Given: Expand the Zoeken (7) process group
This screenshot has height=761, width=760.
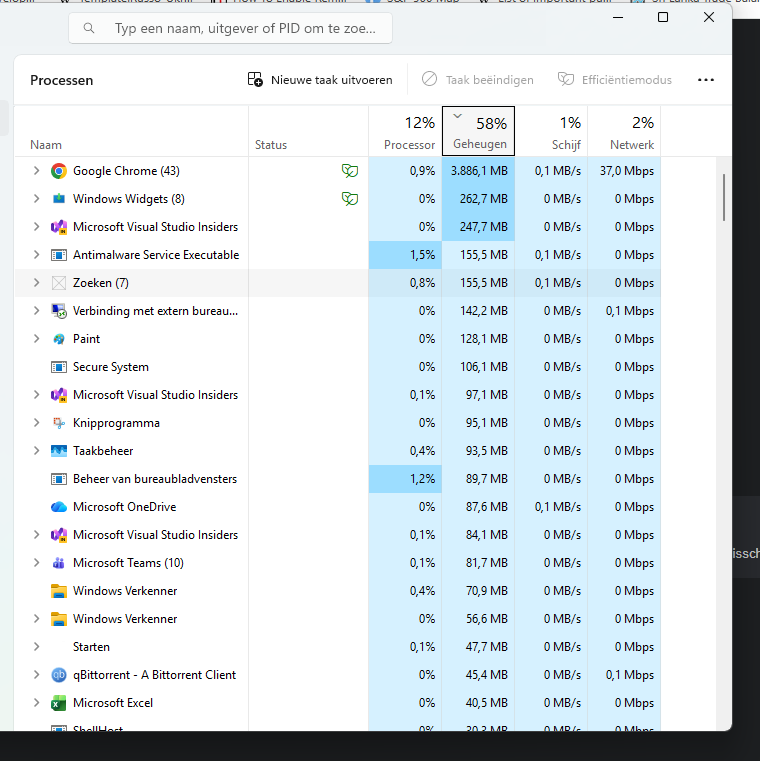Looking at the screenshot, I should click(x=36, y=283).
